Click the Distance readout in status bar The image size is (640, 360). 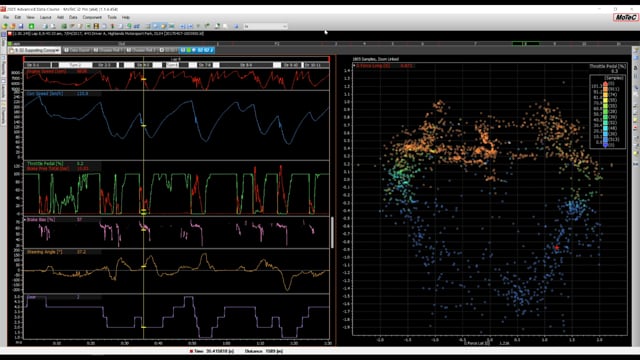point(264,351)
